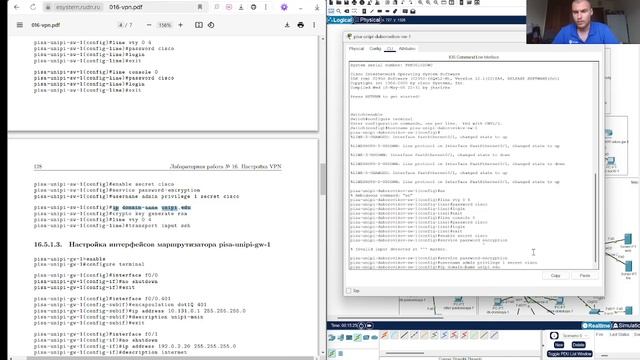Open browser three-dot menu
The width and height of the screenshot is (640, 360).
pos(266,7)
